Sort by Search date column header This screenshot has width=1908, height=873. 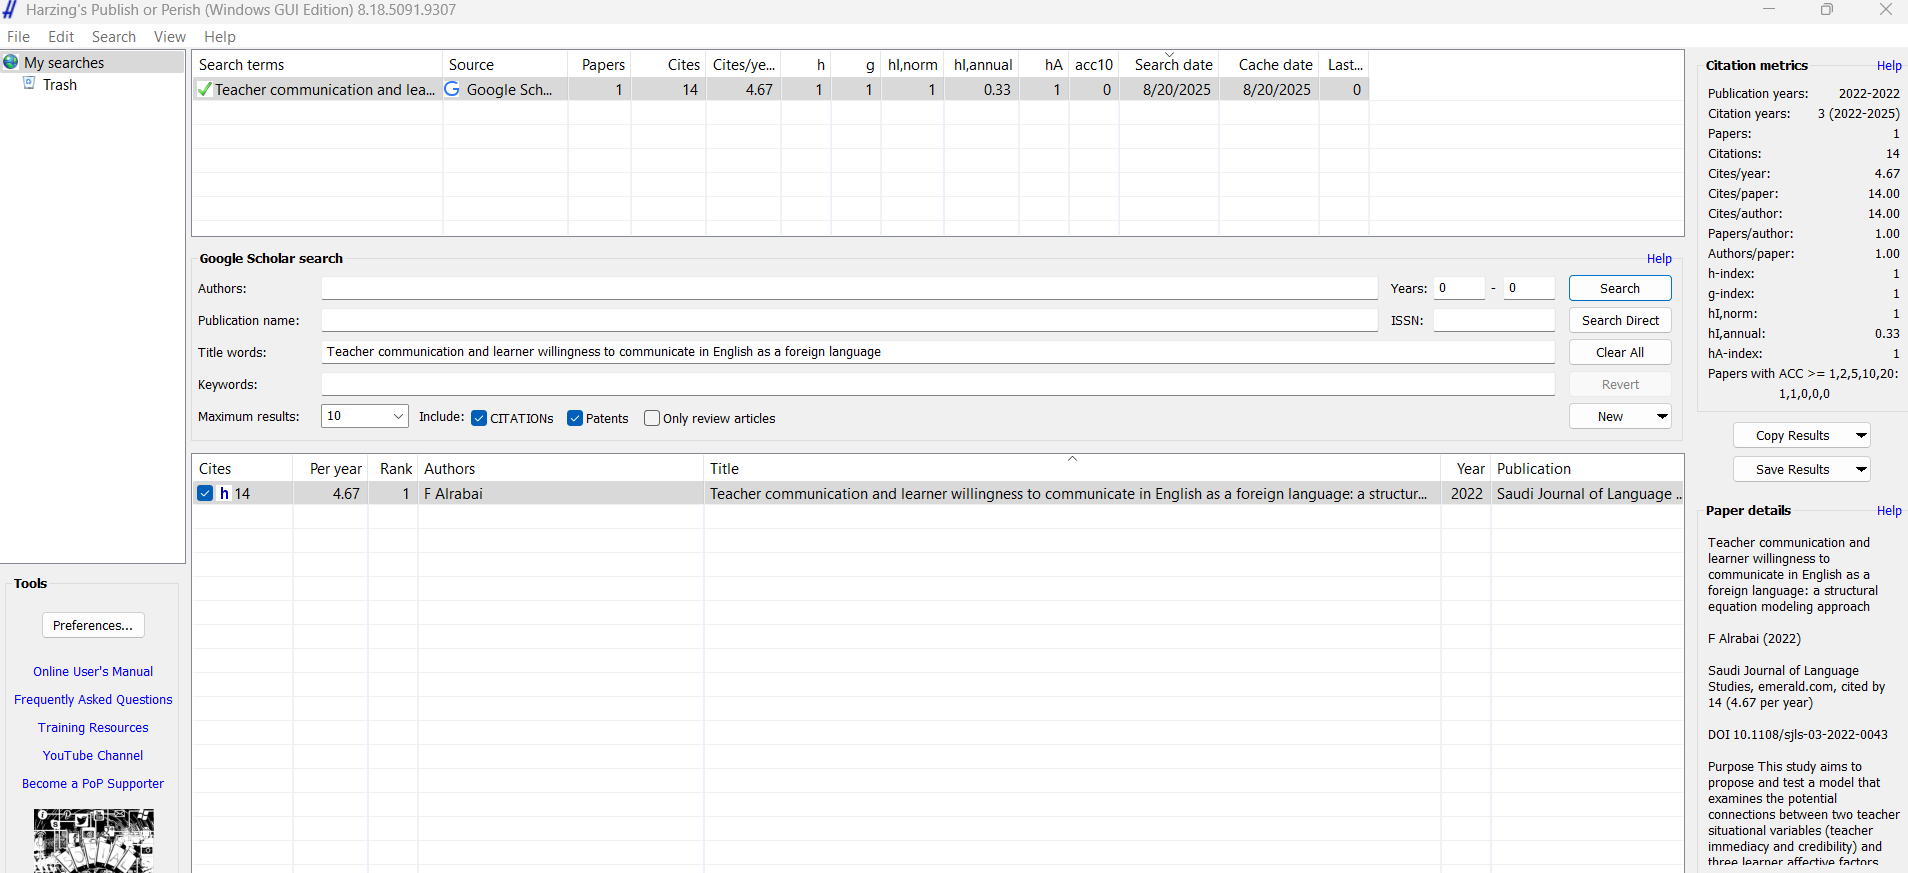click(x=1170, y=64)
